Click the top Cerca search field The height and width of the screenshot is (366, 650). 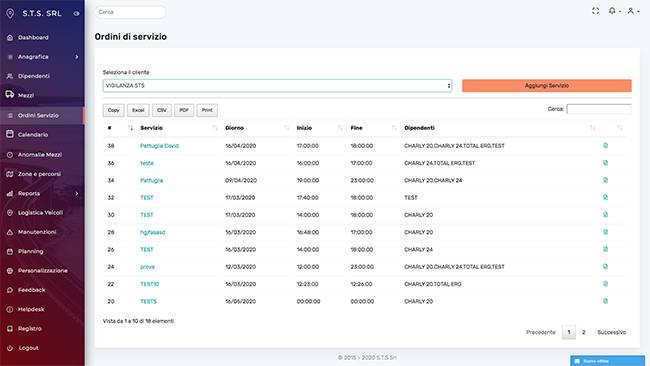point(130,12)
